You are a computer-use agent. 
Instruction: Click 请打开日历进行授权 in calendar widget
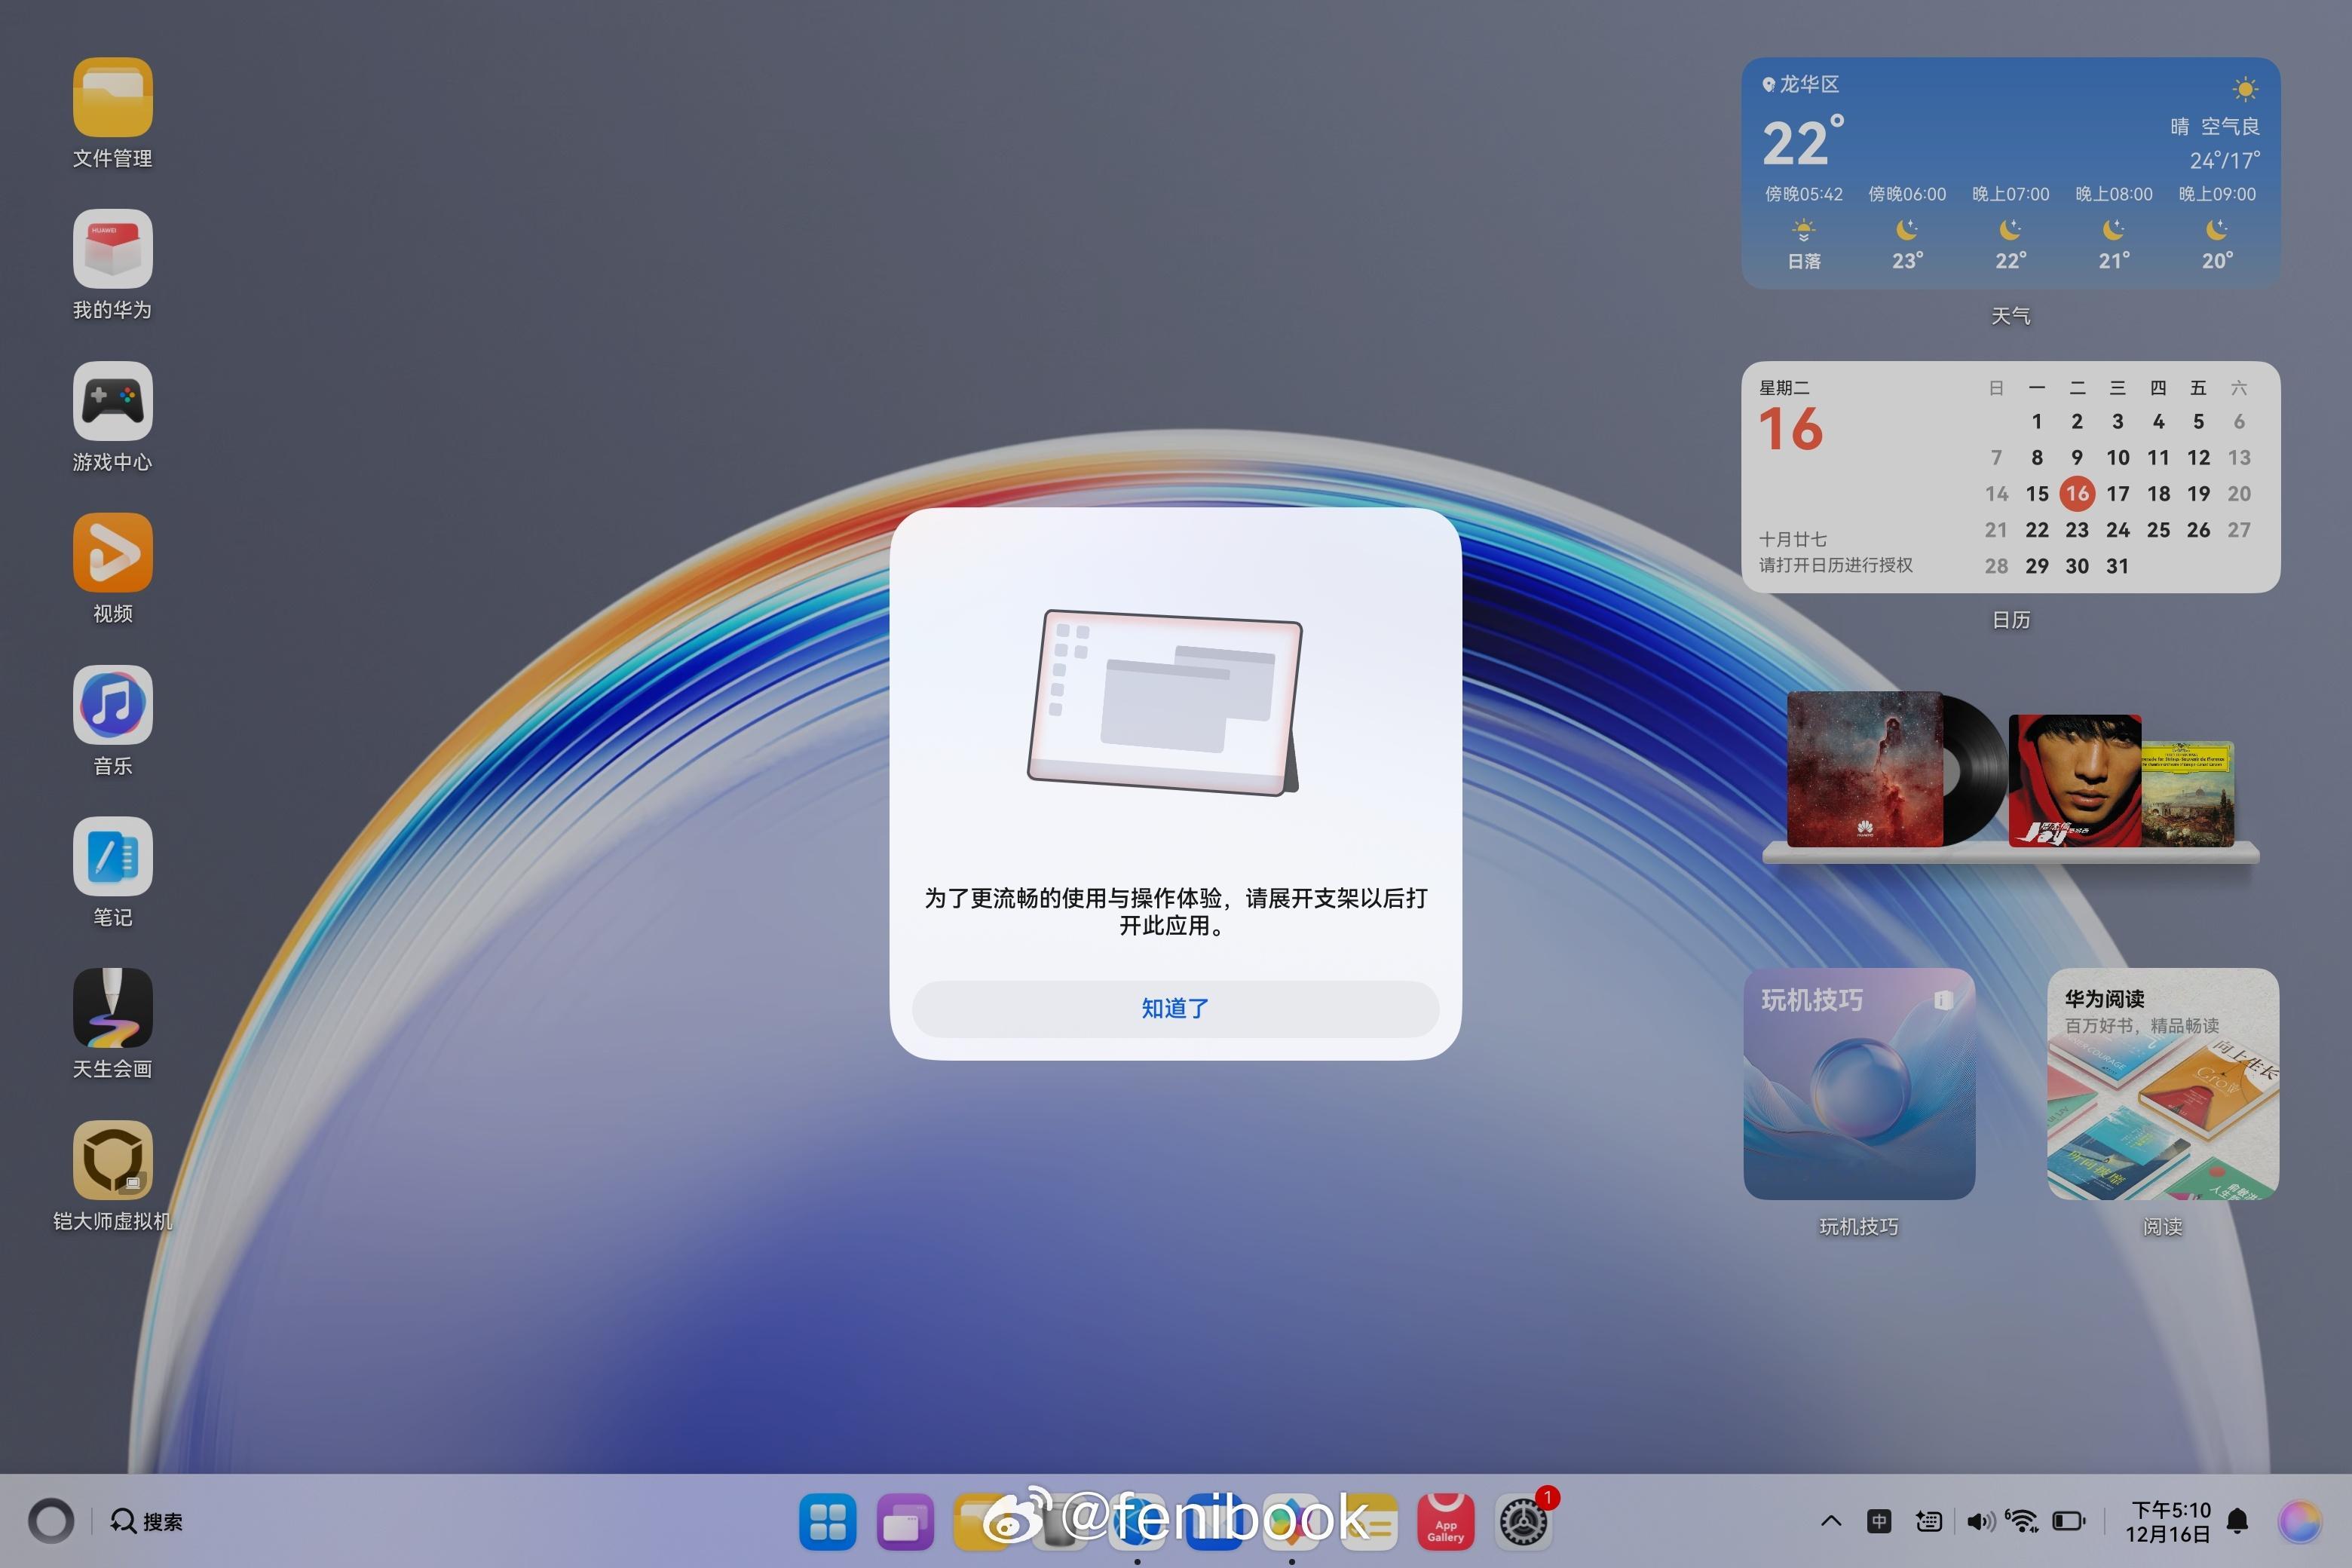point(1835,565)
